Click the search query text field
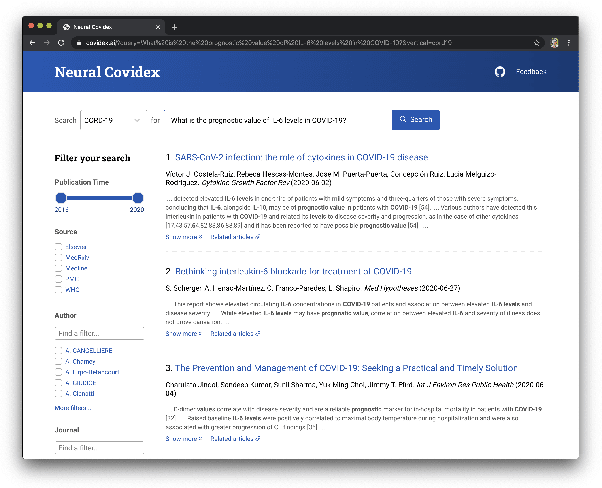 coord(276,120)
